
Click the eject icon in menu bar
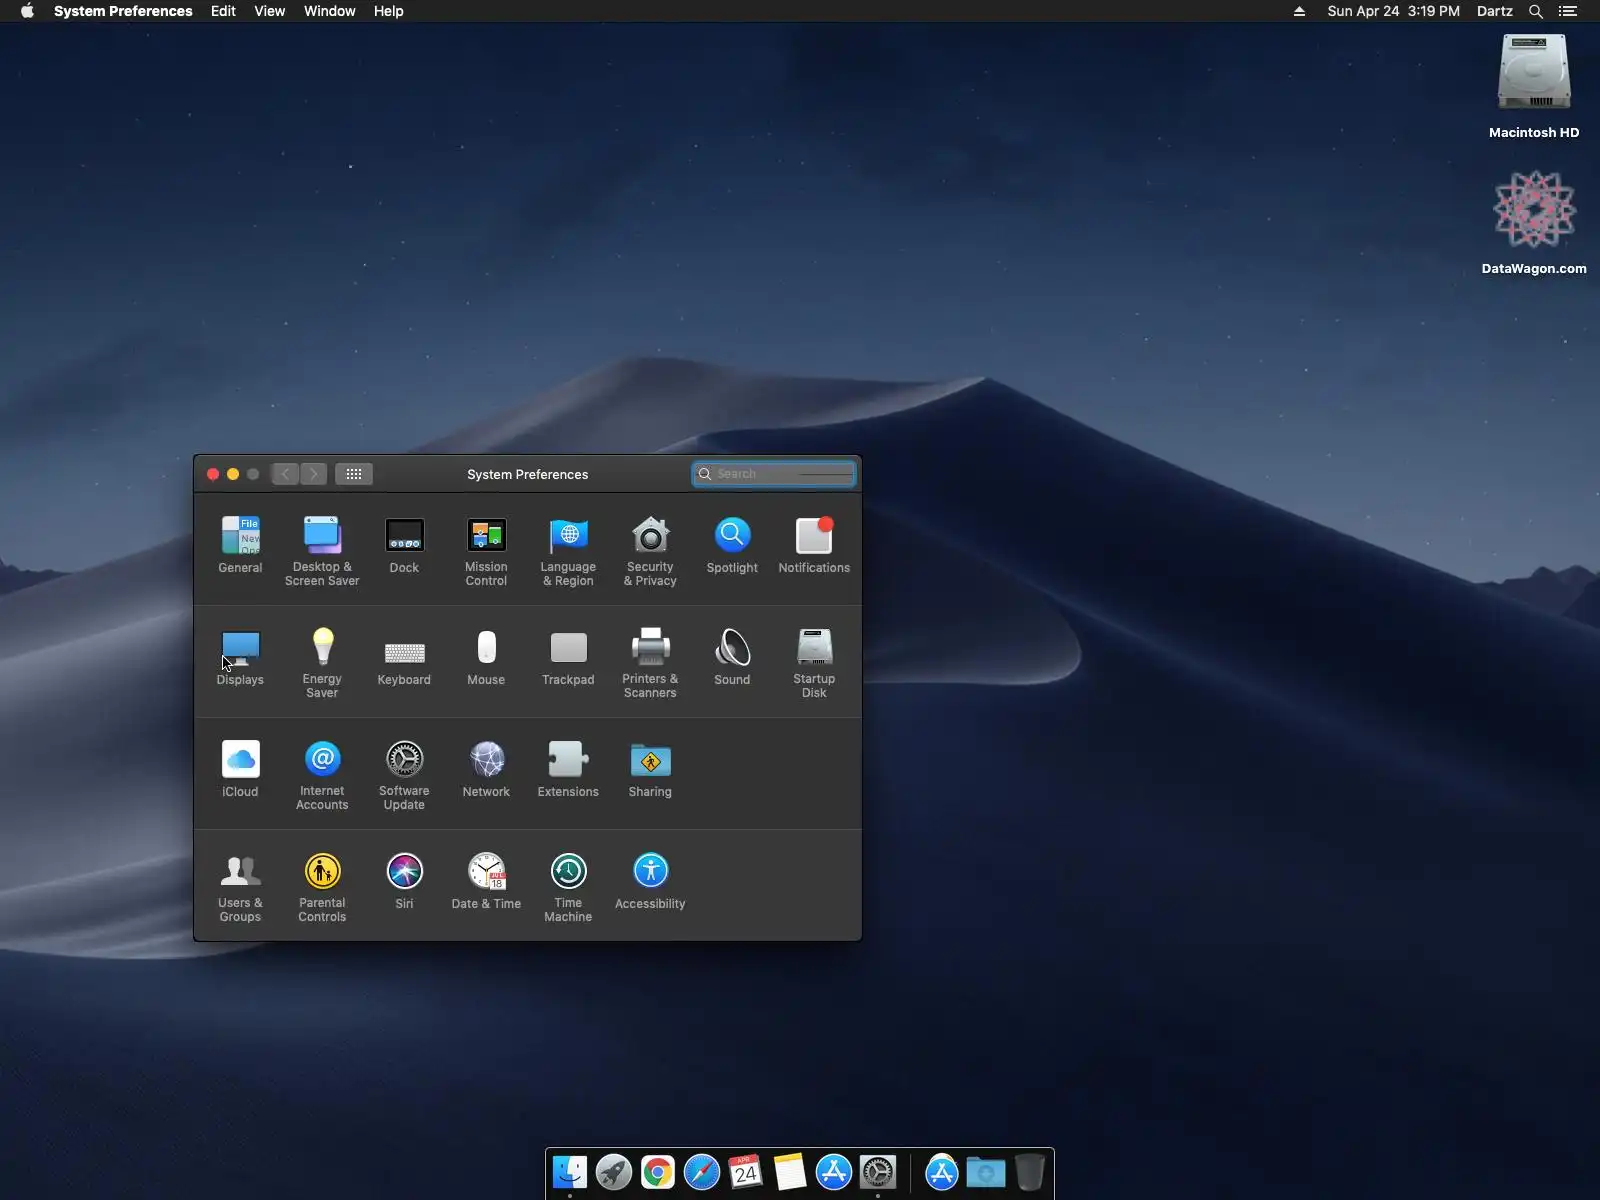(x=1299, y=11)
